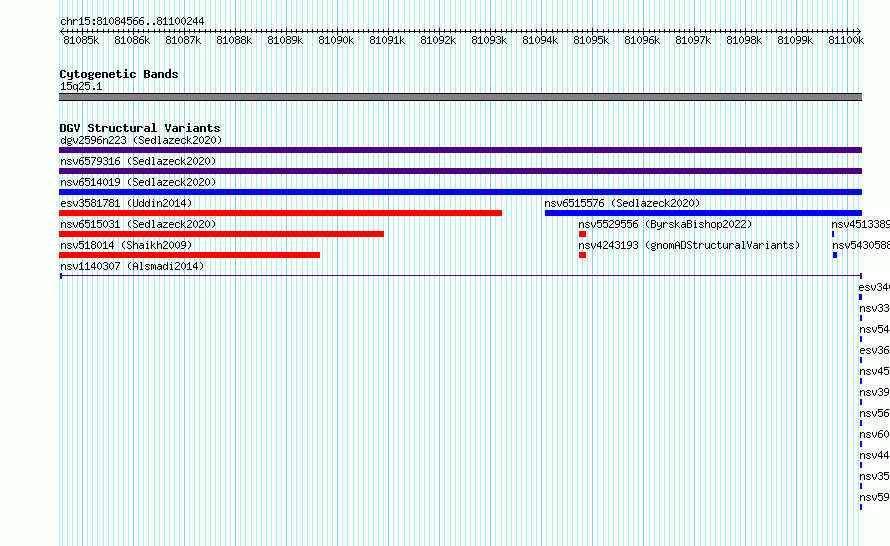Open variant label nsv6515576 (Sedlazeck2020)
The image size is (890, 546).
tap(622, 203)
